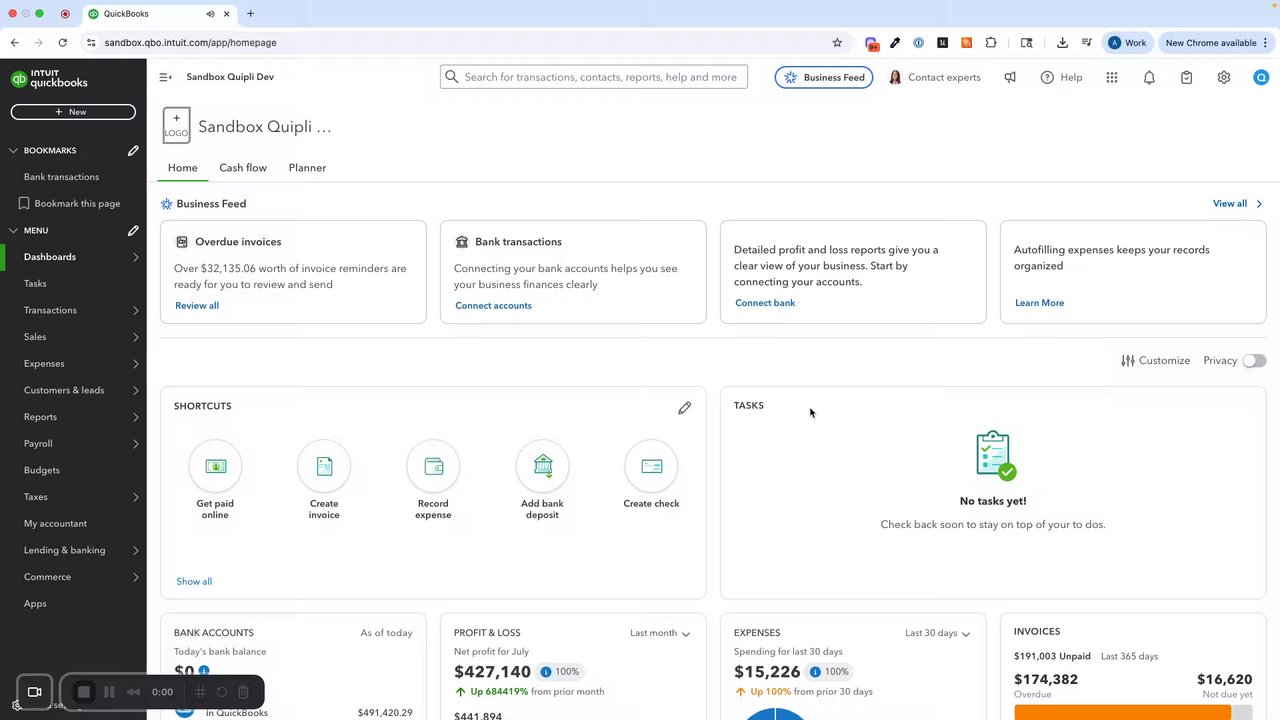The width and height of the screenshot is (1280, 720).
Task: Reload the page in Chrome
Action: click(62, 43)
